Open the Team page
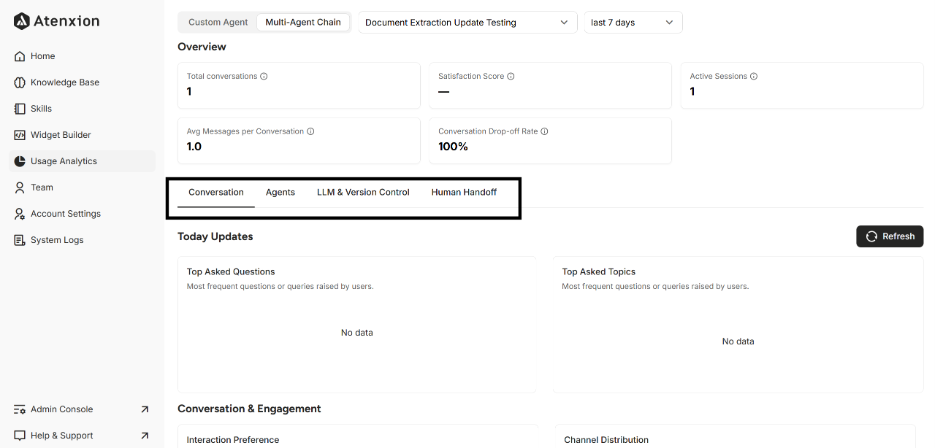Image resolution: width=936 pixels, height=448 pixels. 82,188
